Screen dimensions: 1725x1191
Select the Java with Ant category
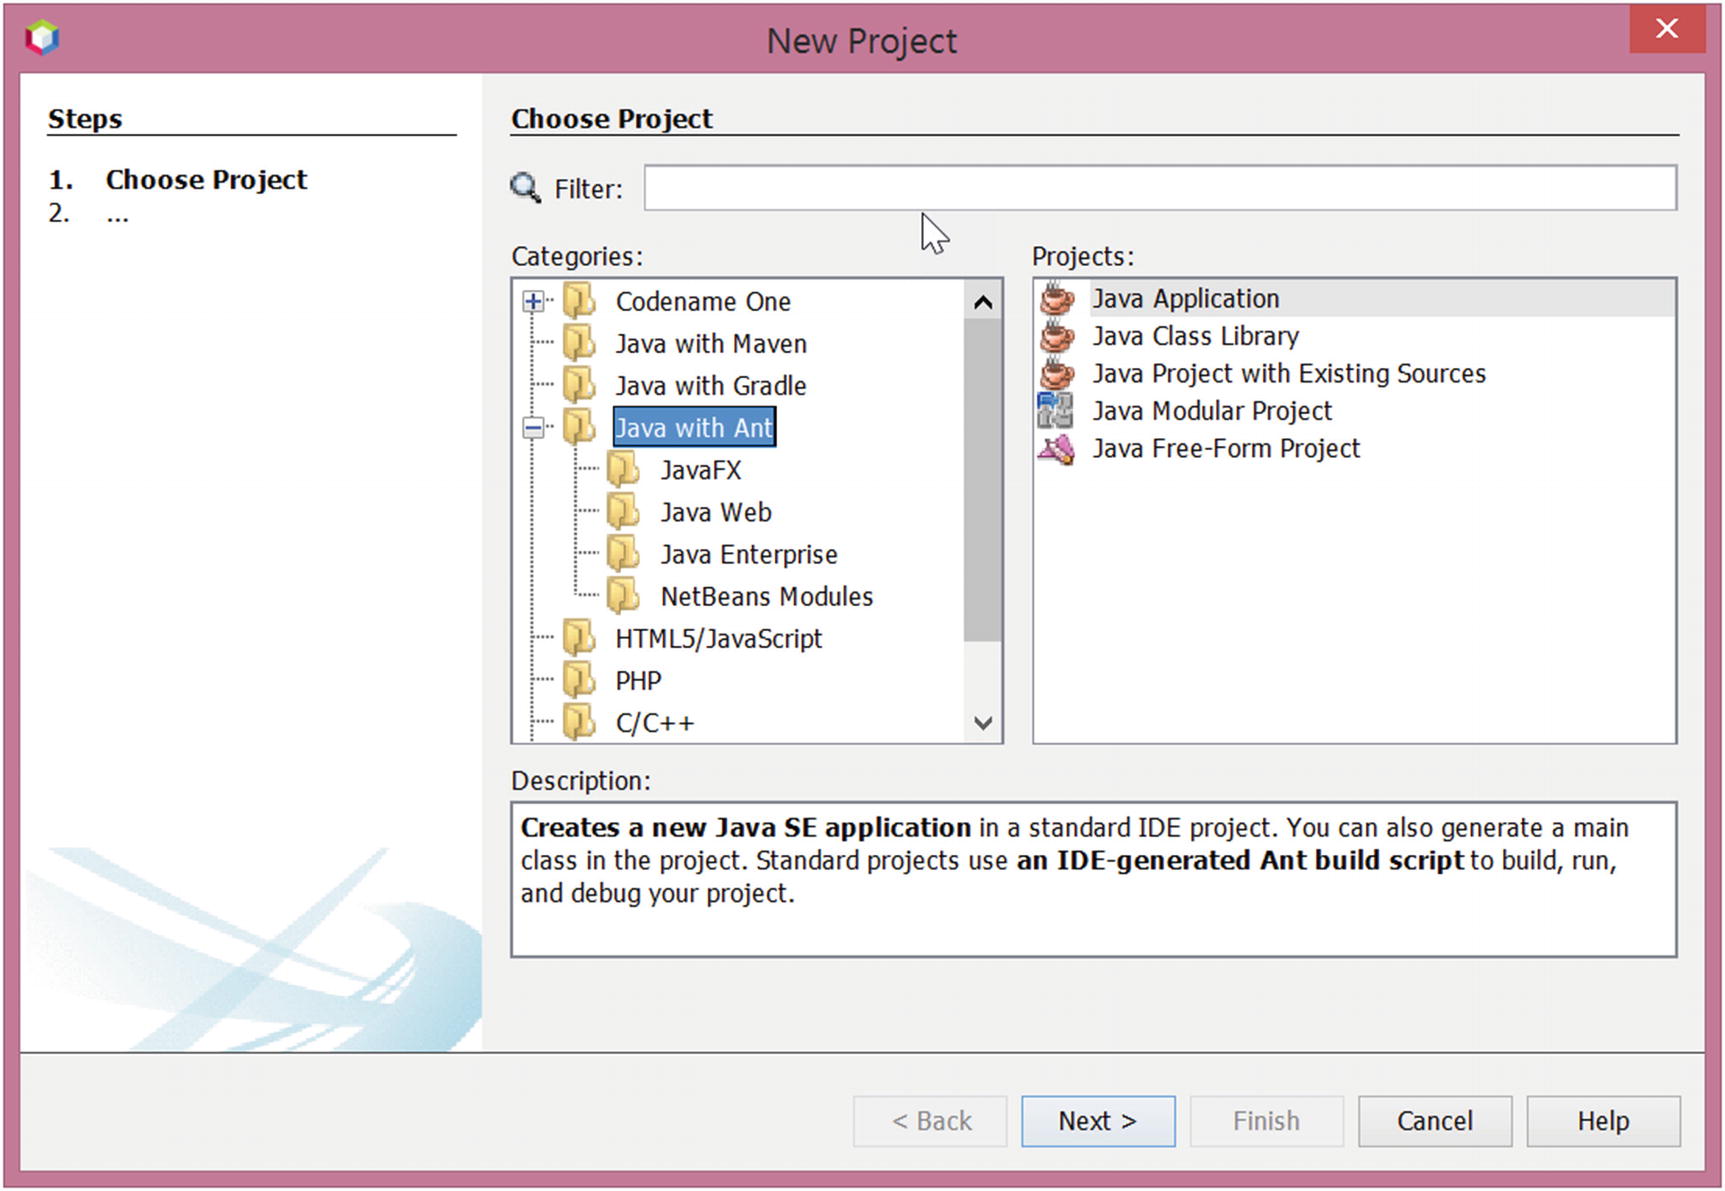pyautogui.click(x=694, y=427)
